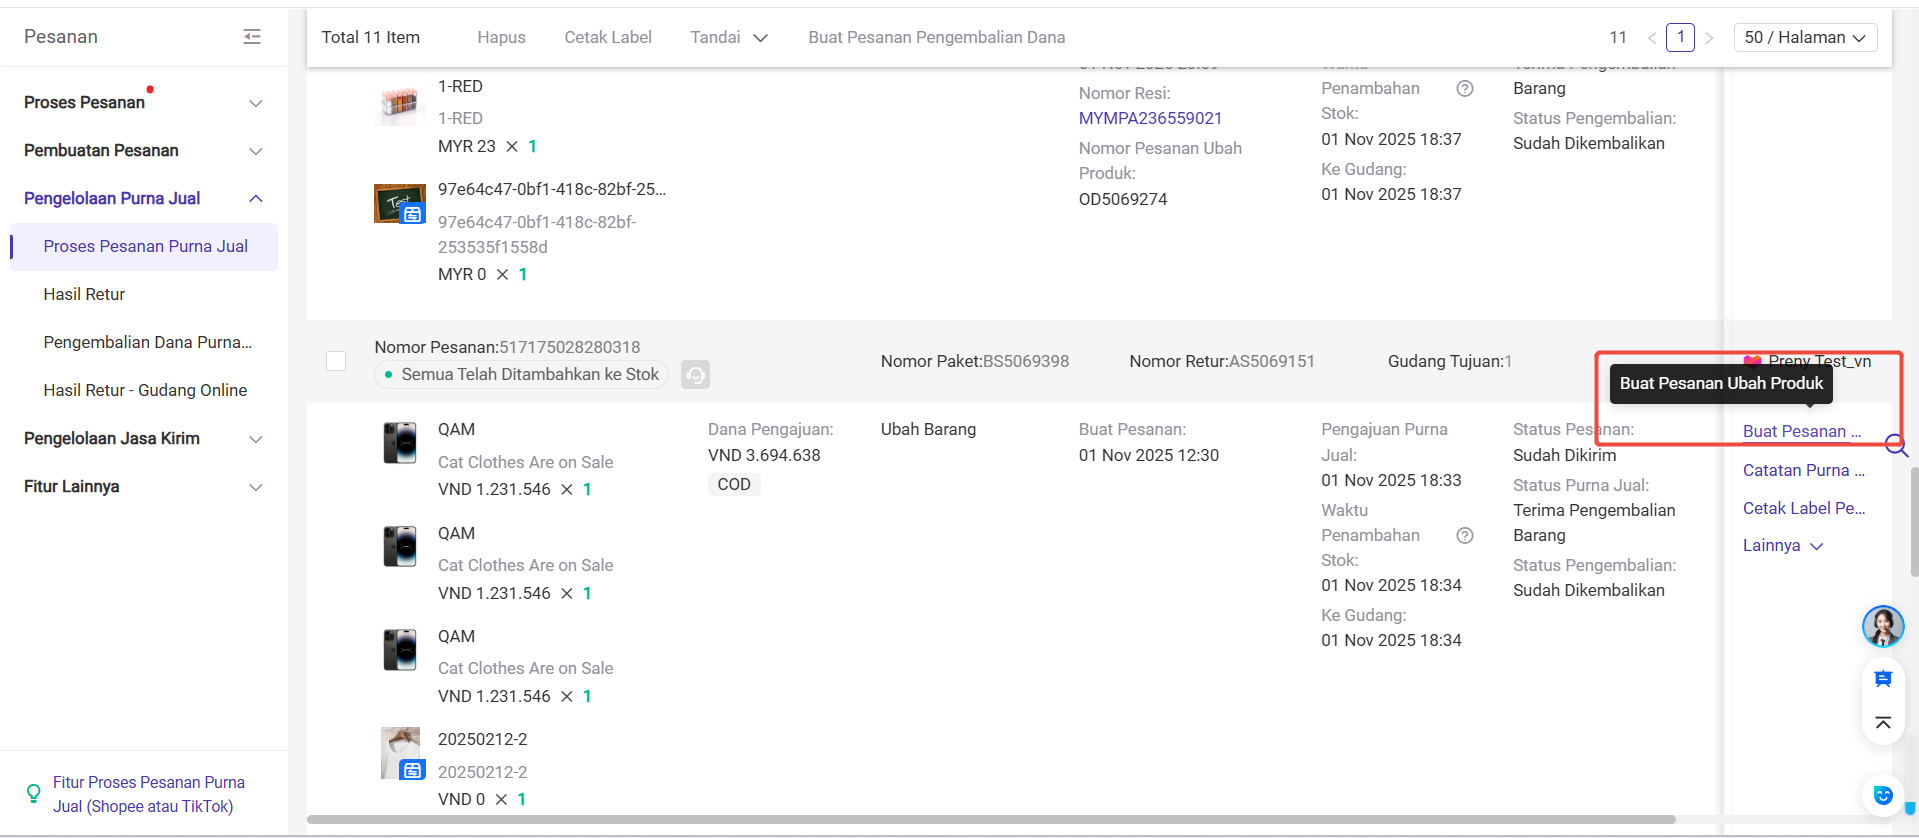Click the gray headset icon beside stock status
Screen dimensions: 1919x838
[695, 375]
